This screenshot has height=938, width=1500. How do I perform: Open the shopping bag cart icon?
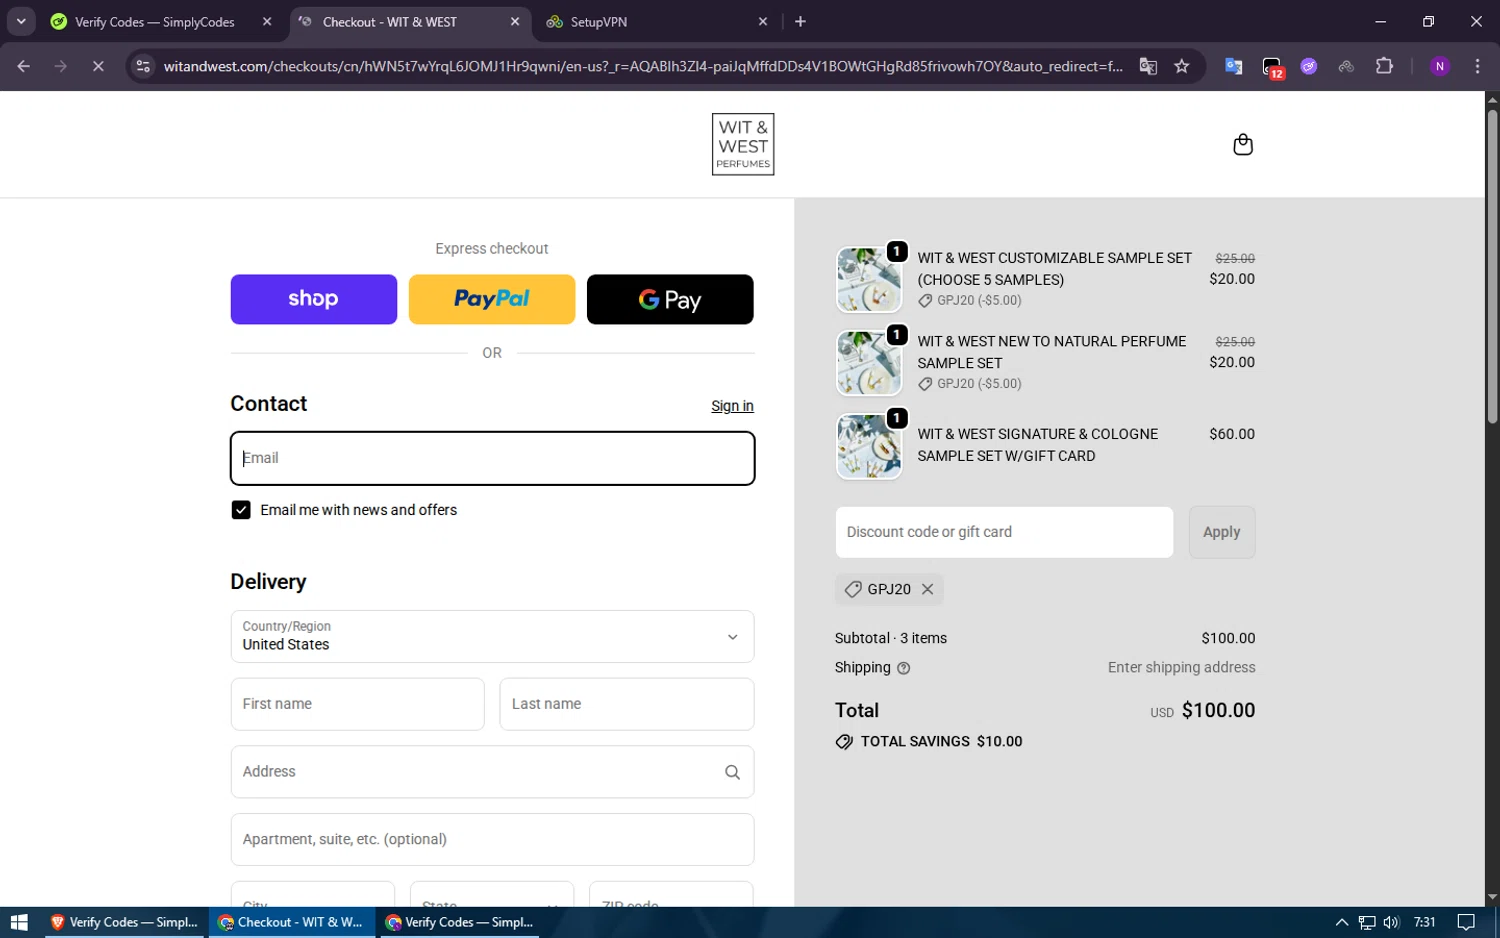tap(1242, 145)
